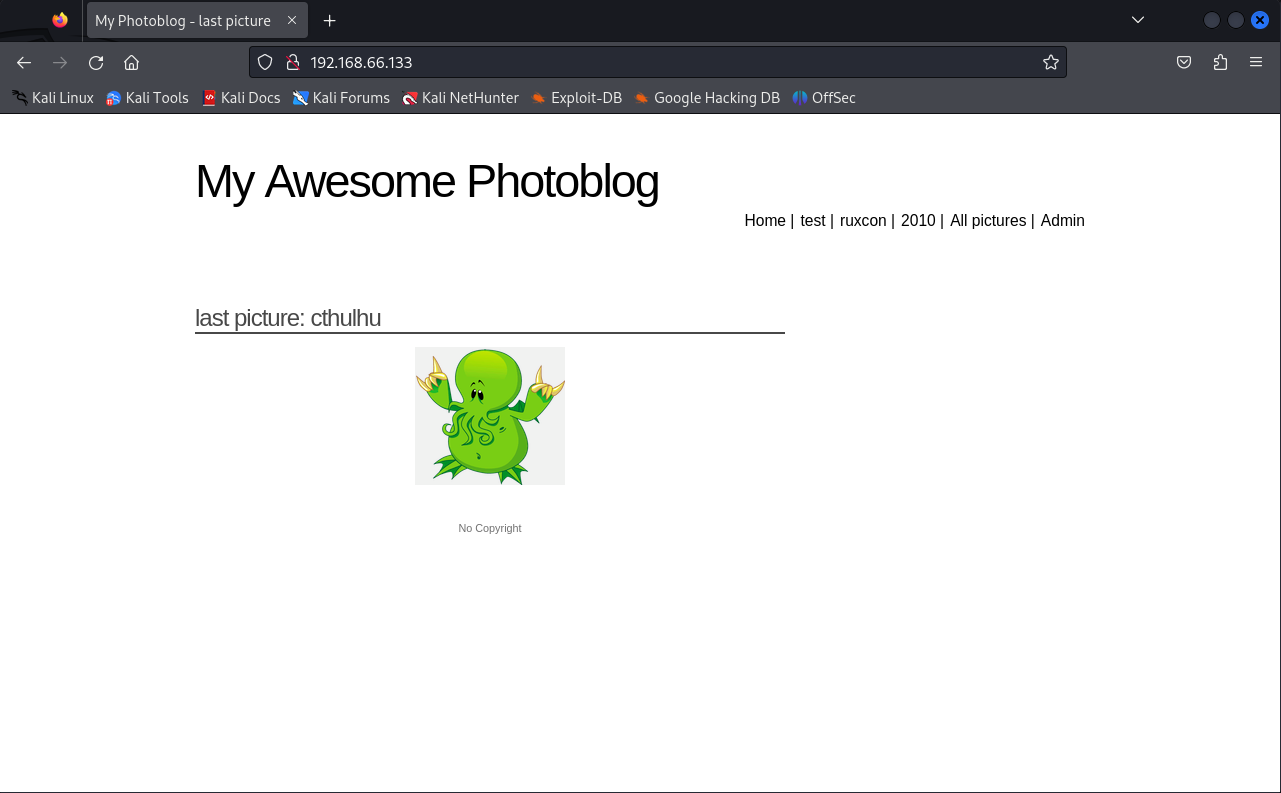The image size is (1281, 793).
Task: Click the tracking protection shield icon
Action: pos(265,62)
